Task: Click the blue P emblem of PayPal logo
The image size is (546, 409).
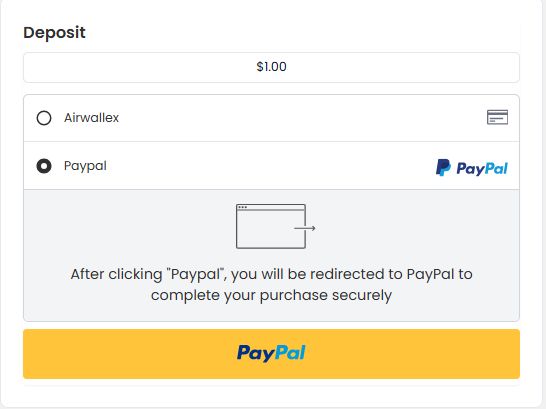Action: click(443, 167)
